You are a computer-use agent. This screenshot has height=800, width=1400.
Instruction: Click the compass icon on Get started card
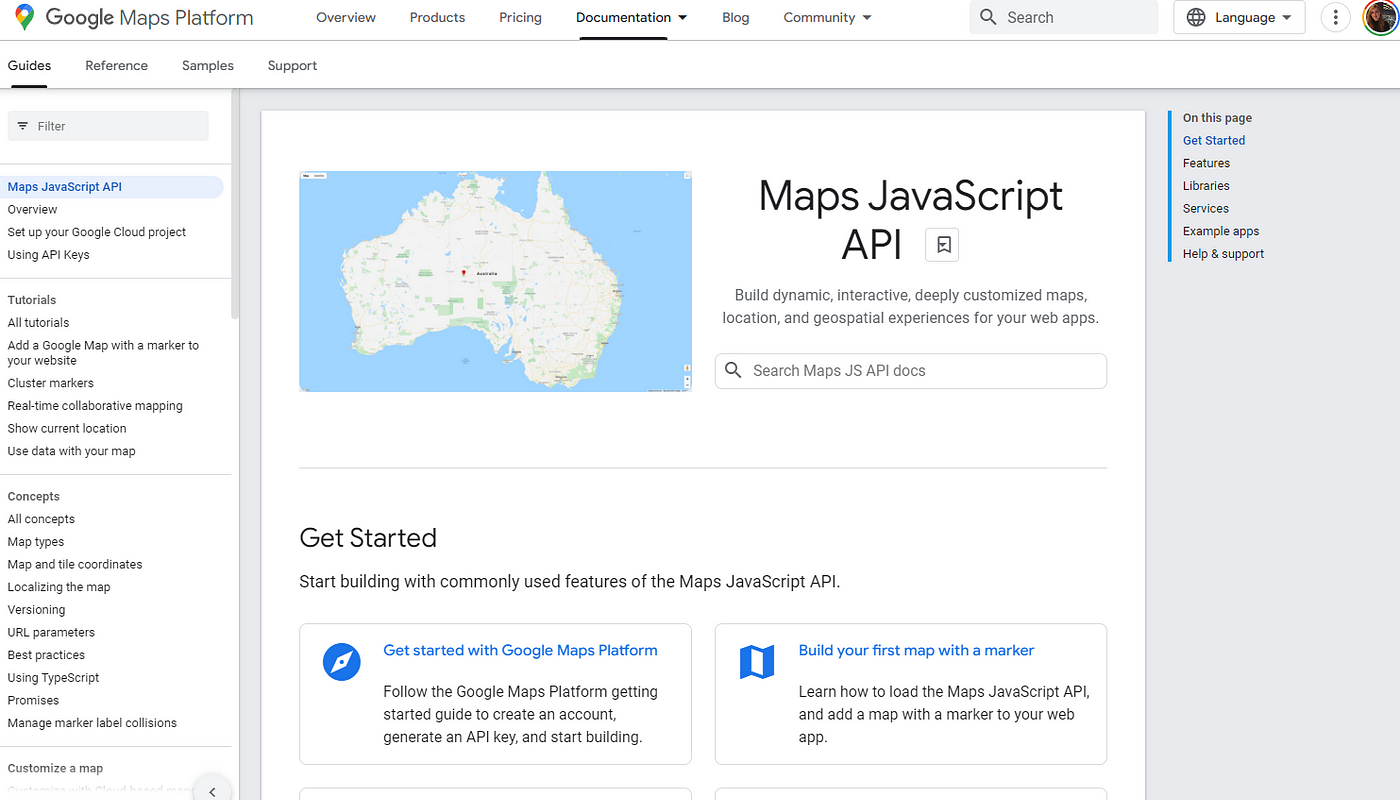(x=342, y=662)
